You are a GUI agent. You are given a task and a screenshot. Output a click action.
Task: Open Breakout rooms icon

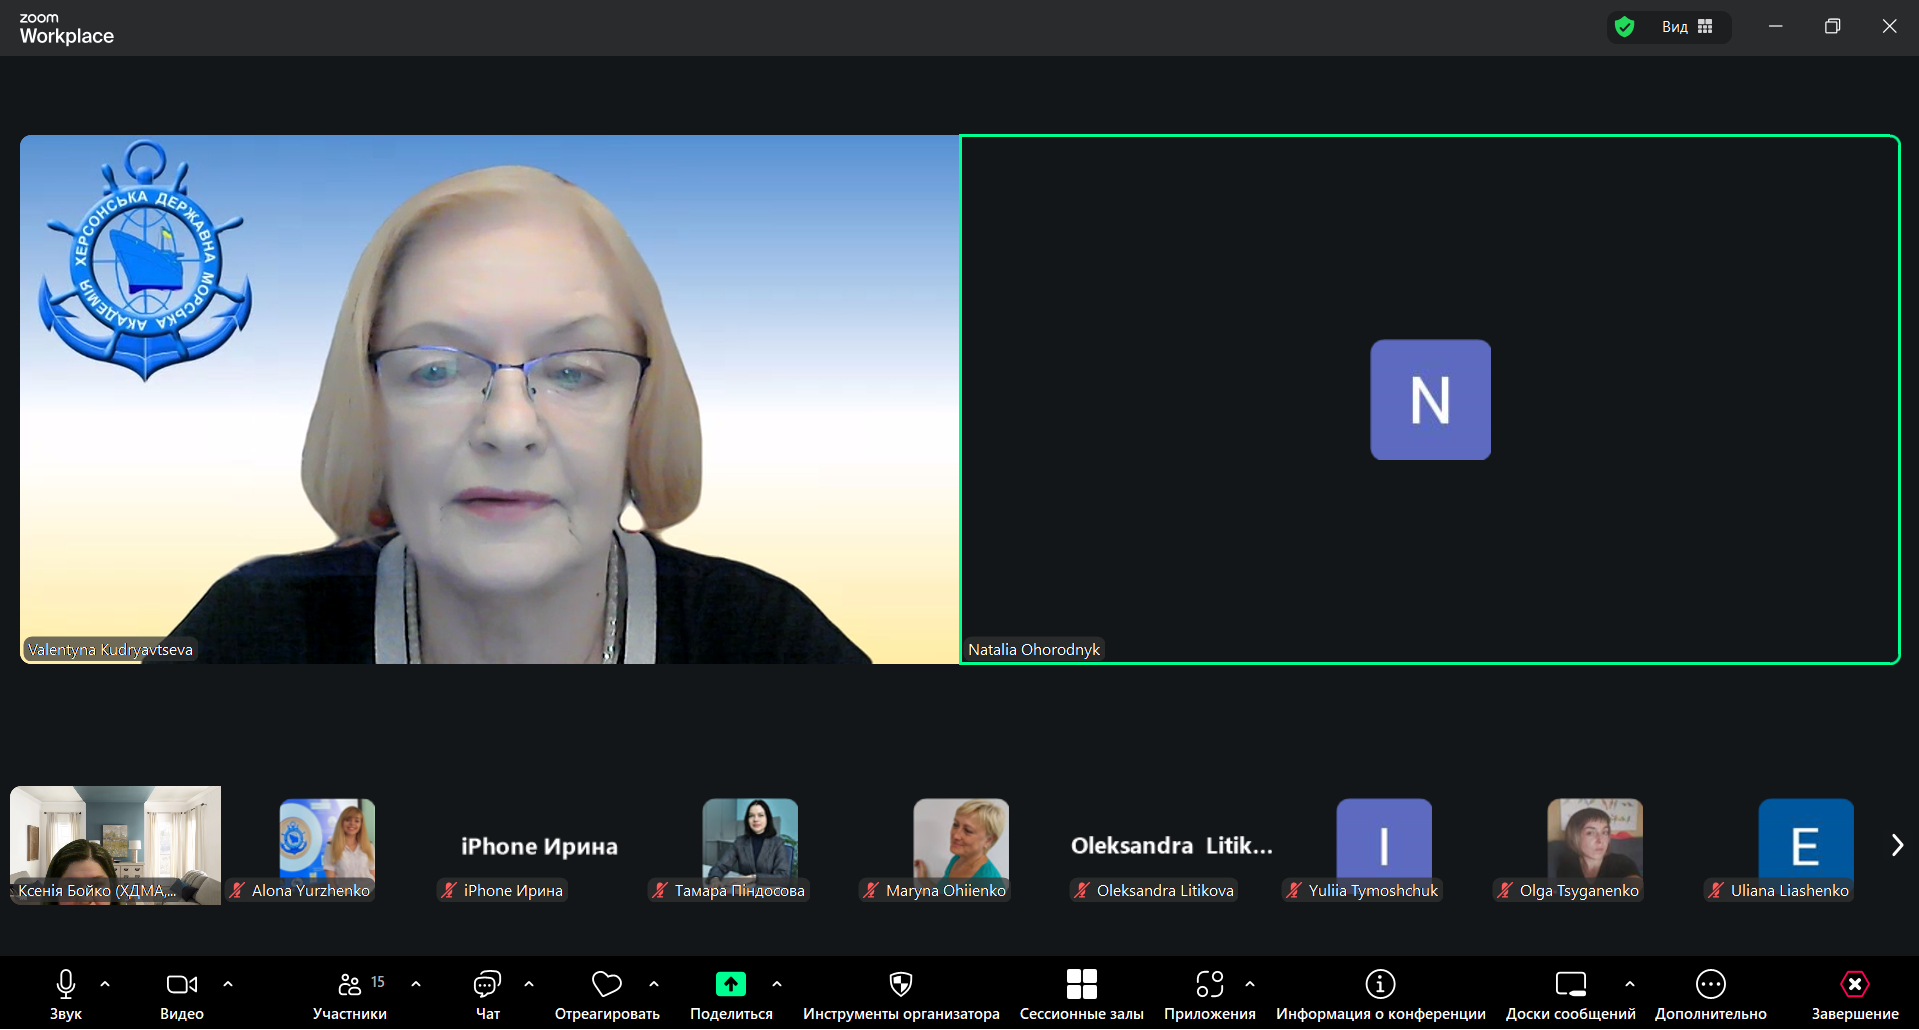[x=1081, y=985]
